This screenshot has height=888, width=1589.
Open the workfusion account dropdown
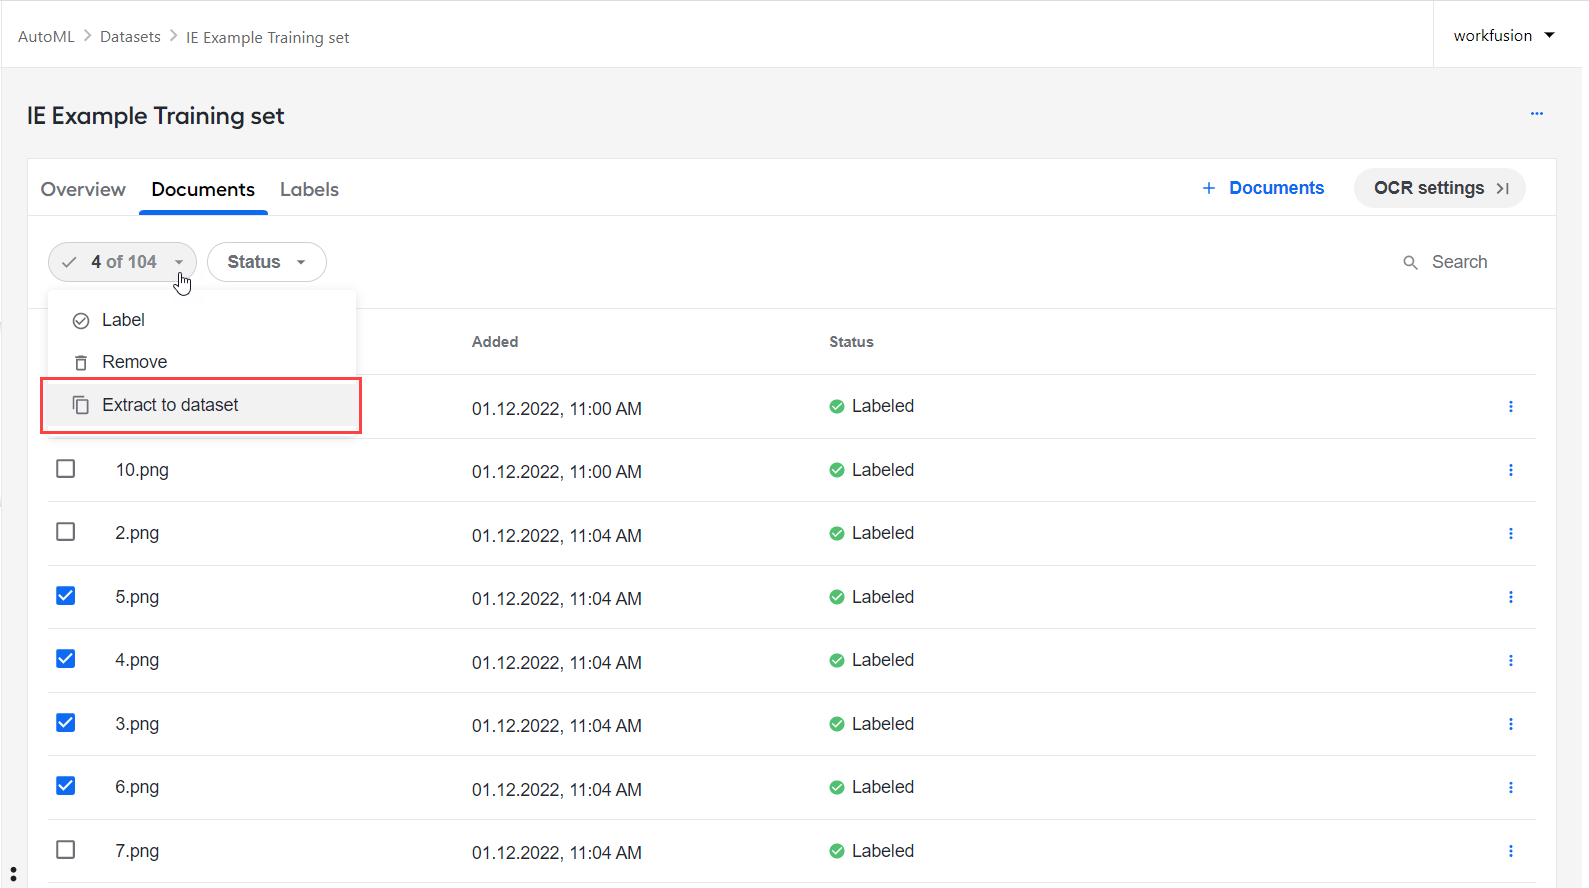coord(1505,36)
